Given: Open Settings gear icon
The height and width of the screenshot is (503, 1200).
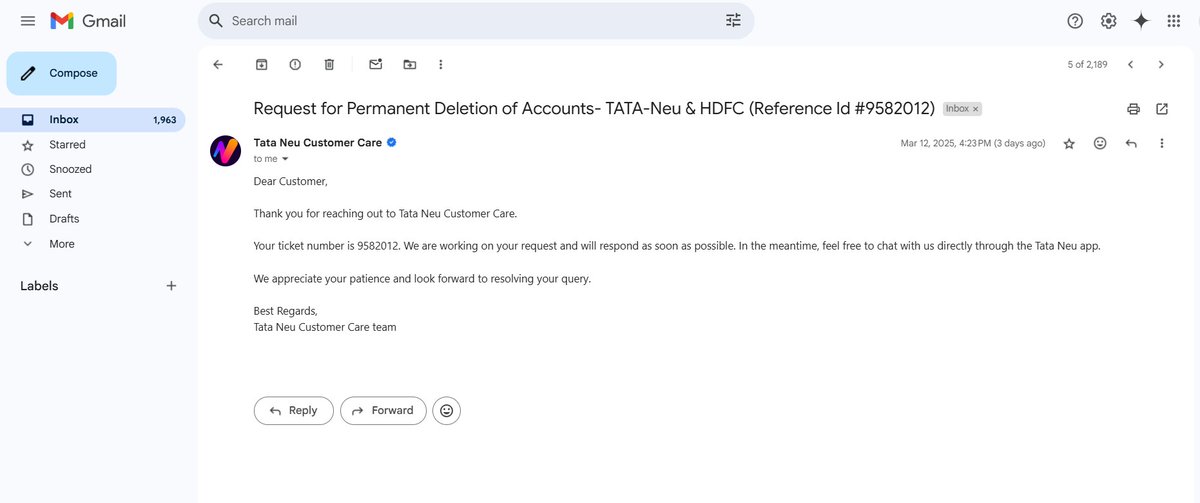Looking at the screenshot, I should point(1108,21).
